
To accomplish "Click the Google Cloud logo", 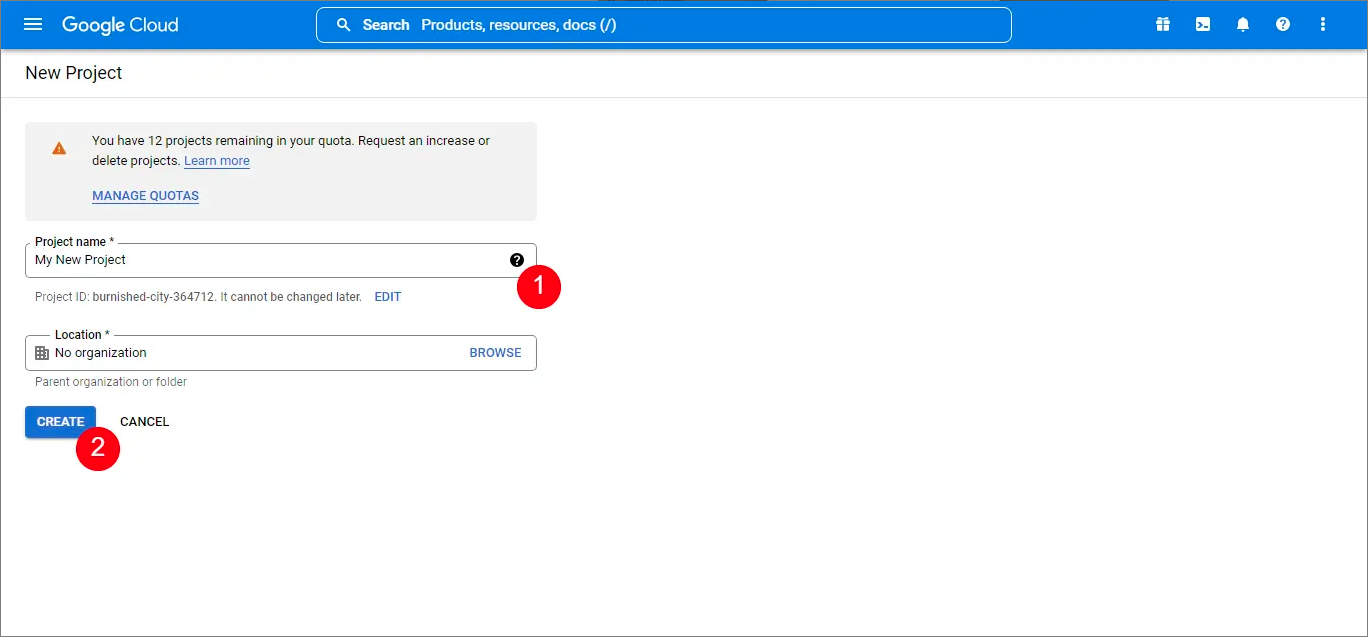I will (x=119, y=24).
